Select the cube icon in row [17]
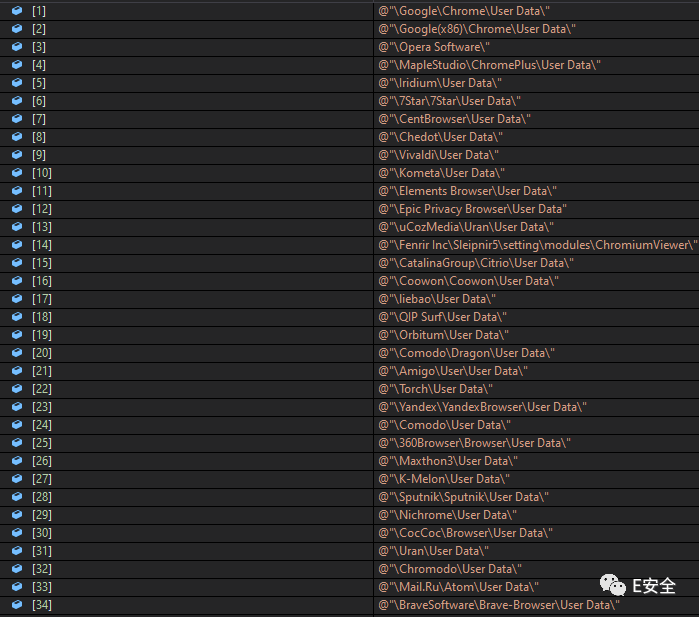The image size is (699, 617). (17, 299)
